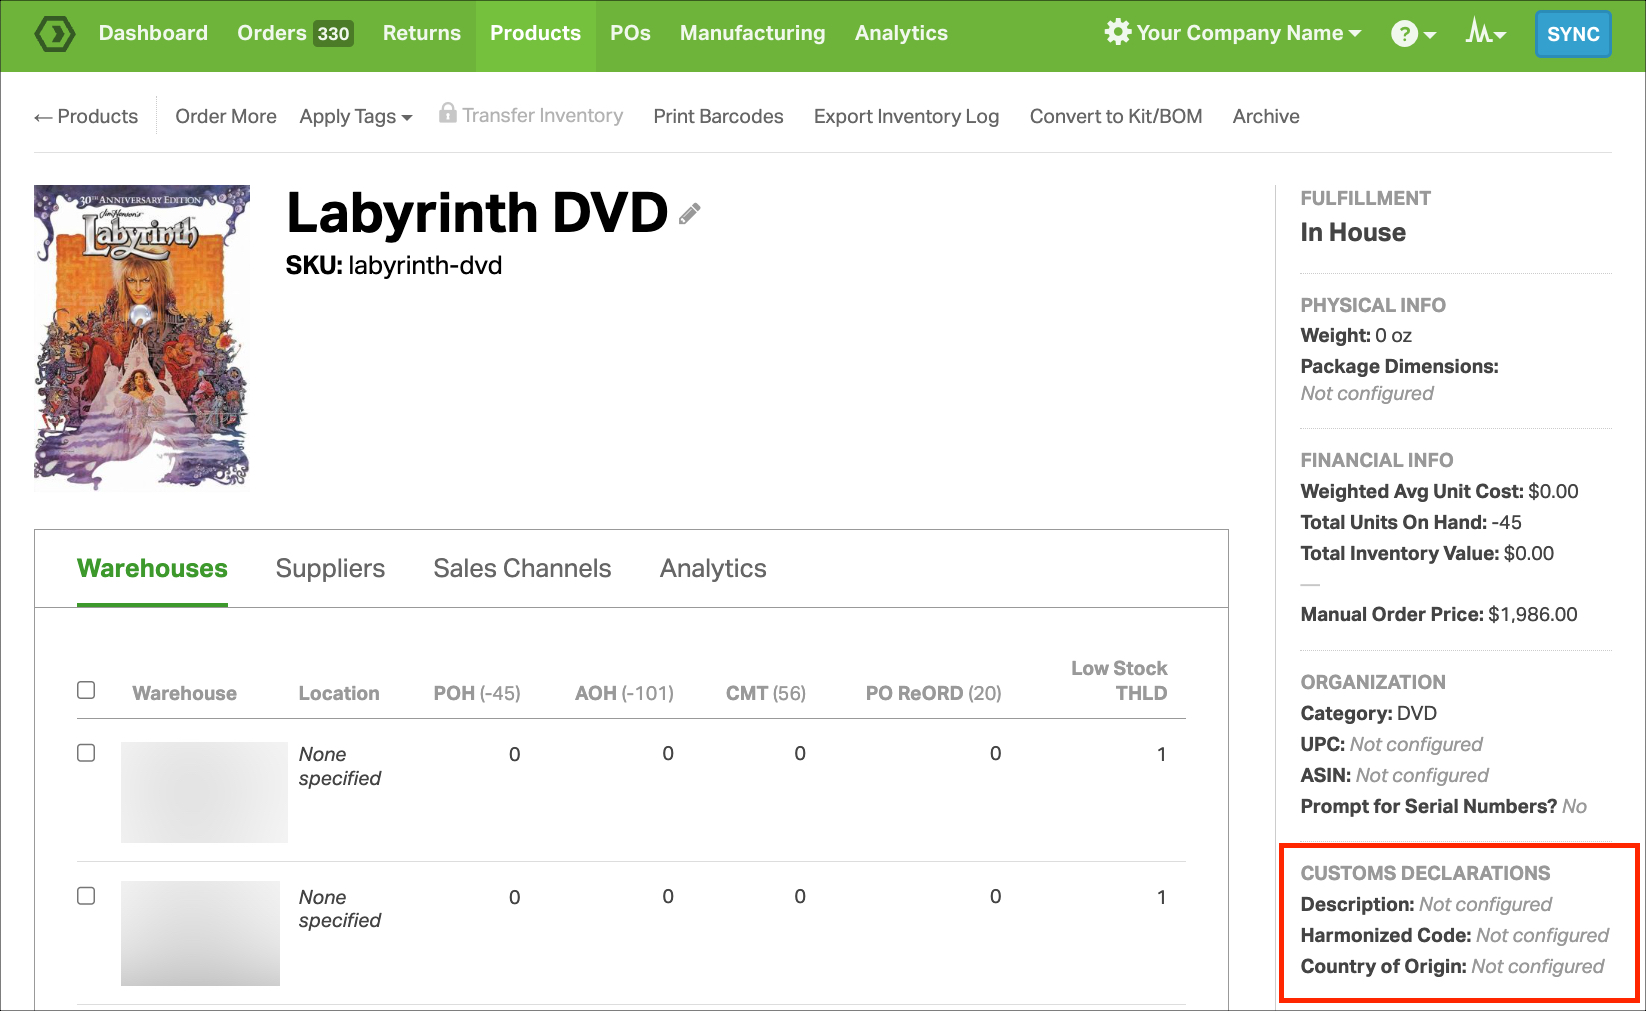Screen dimensions: 1646x1011
Task: Click ASIN Not configured value
Action: 1422,775
